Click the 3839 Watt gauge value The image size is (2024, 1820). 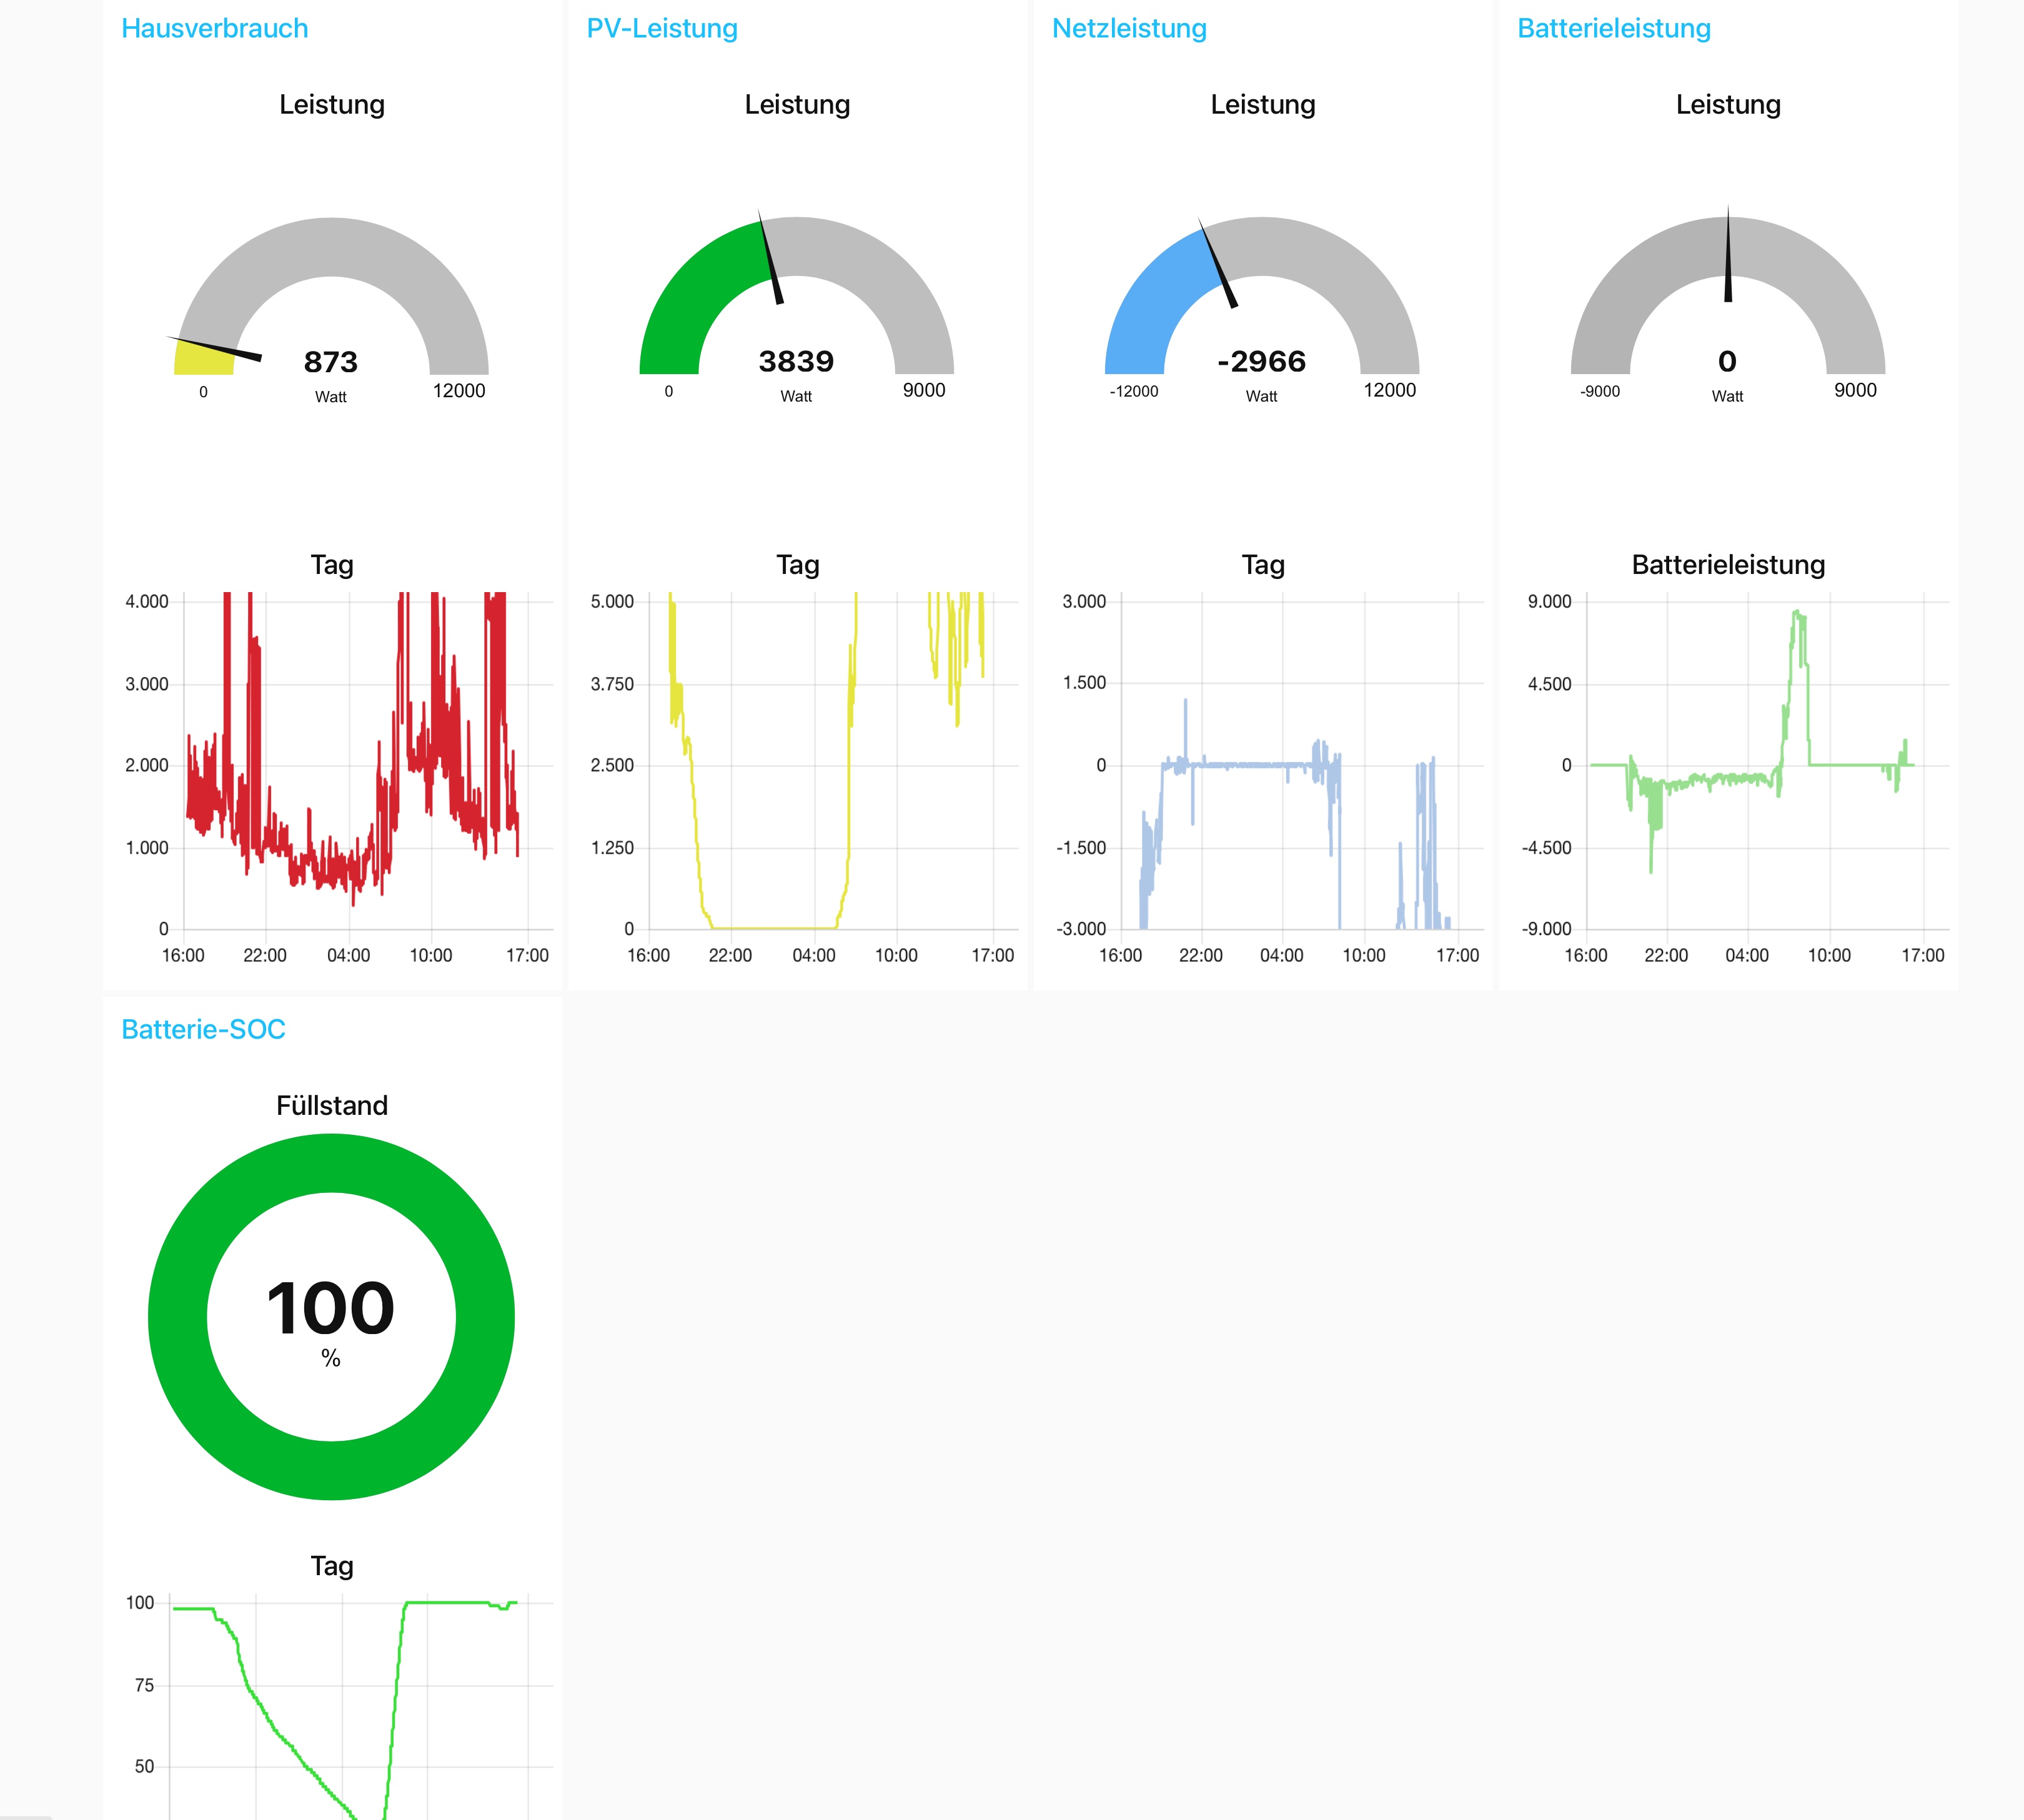coord(796,361)
